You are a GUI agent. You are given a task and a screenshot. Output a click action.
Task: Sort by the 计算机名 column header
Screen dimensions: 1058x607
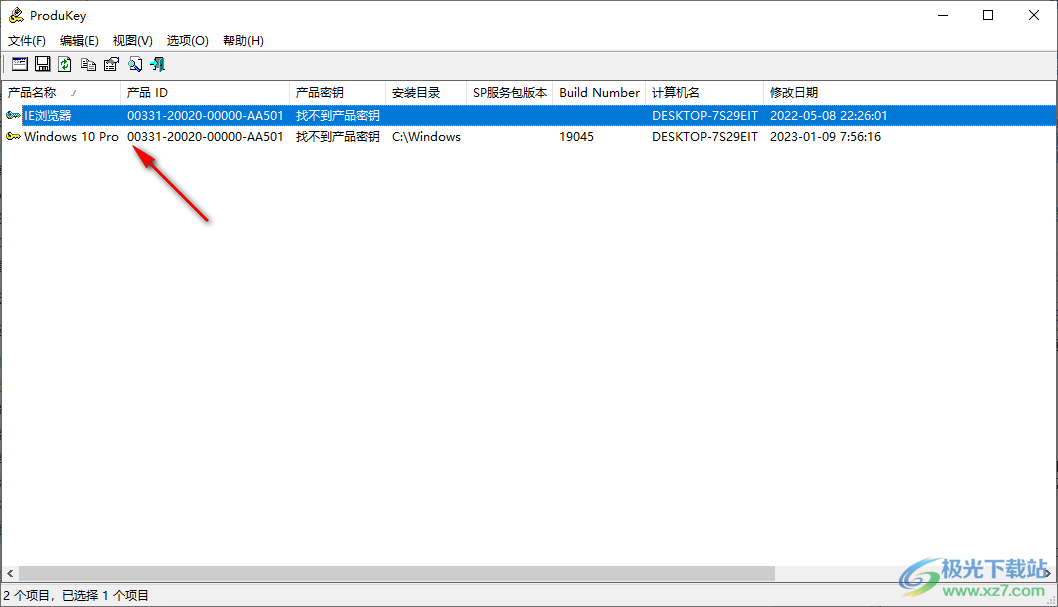(704, 92)
